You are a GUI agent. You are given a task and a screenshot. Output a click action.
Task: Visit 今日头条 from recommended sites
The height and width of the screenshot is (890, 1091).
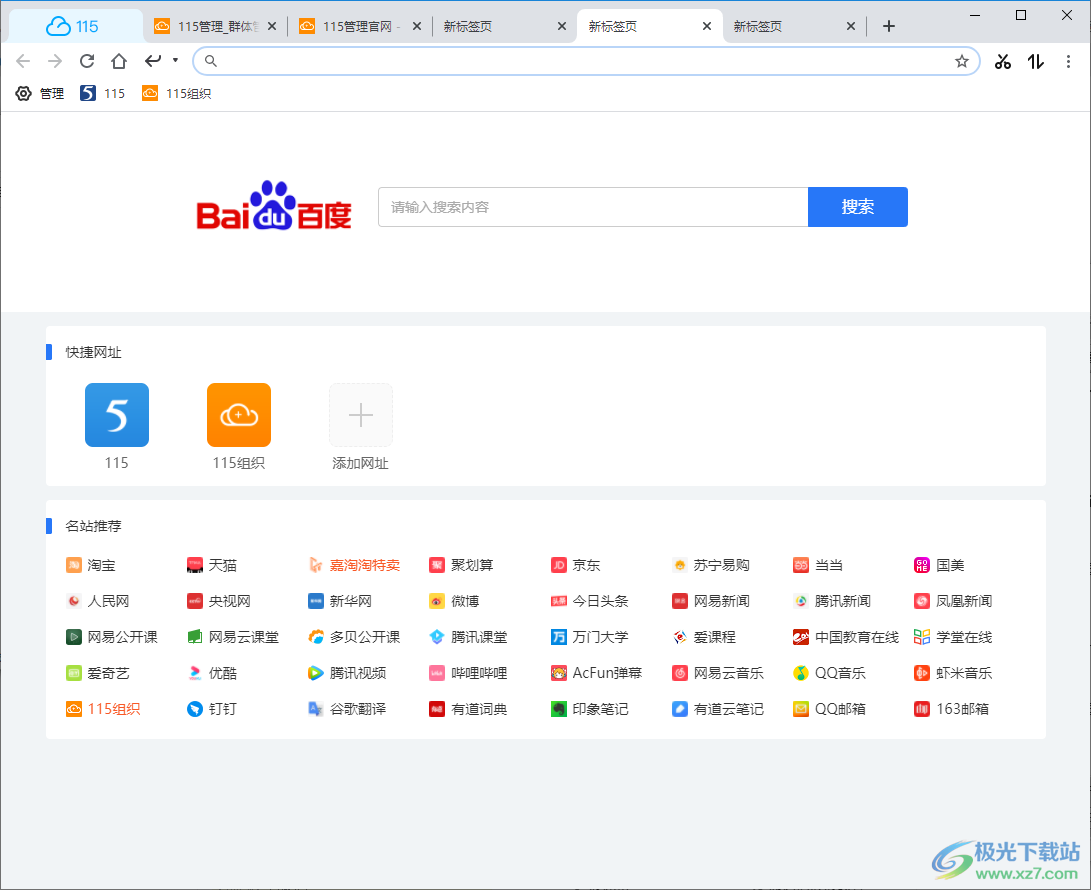(589, 601)
